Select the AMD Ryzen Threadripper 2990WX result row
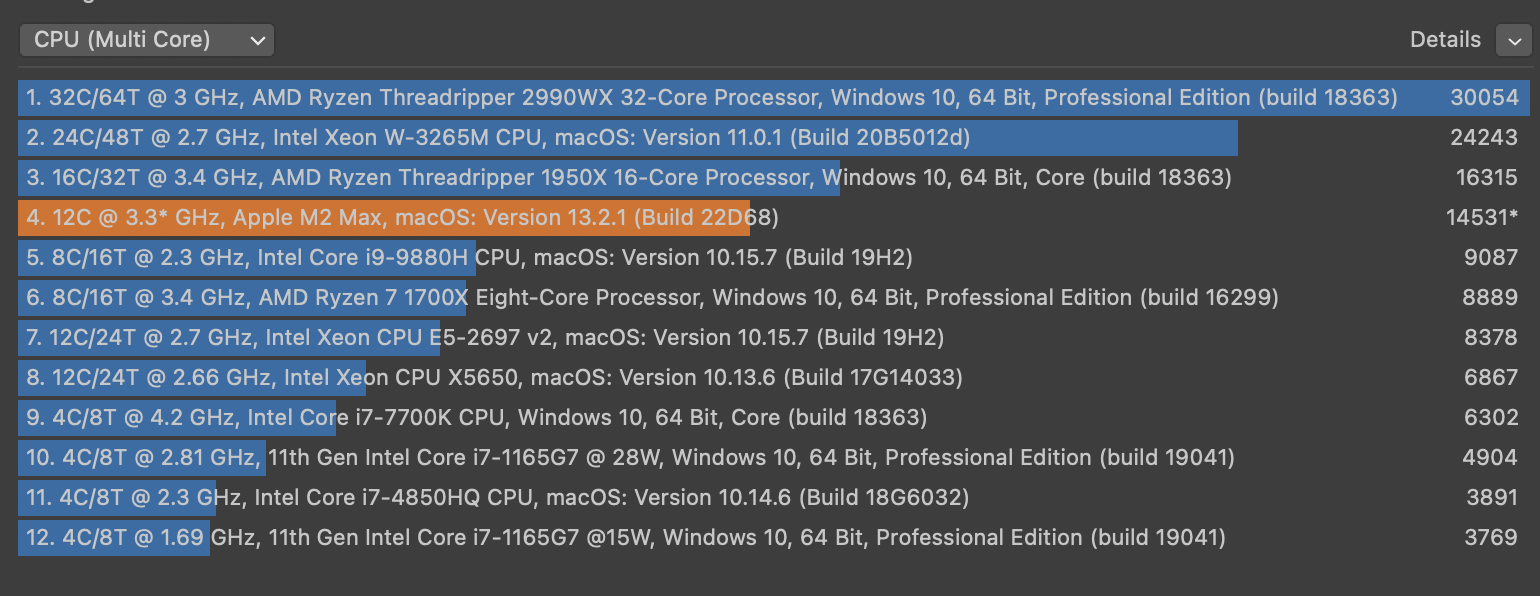1540x596 pixels. (774, 98)
